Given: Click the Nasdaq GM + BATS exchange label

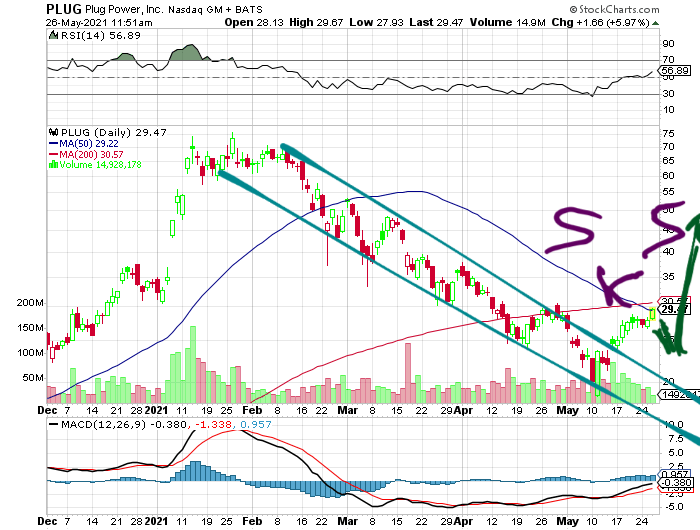Looking at the screenshot, I should (x=215, y=9).
